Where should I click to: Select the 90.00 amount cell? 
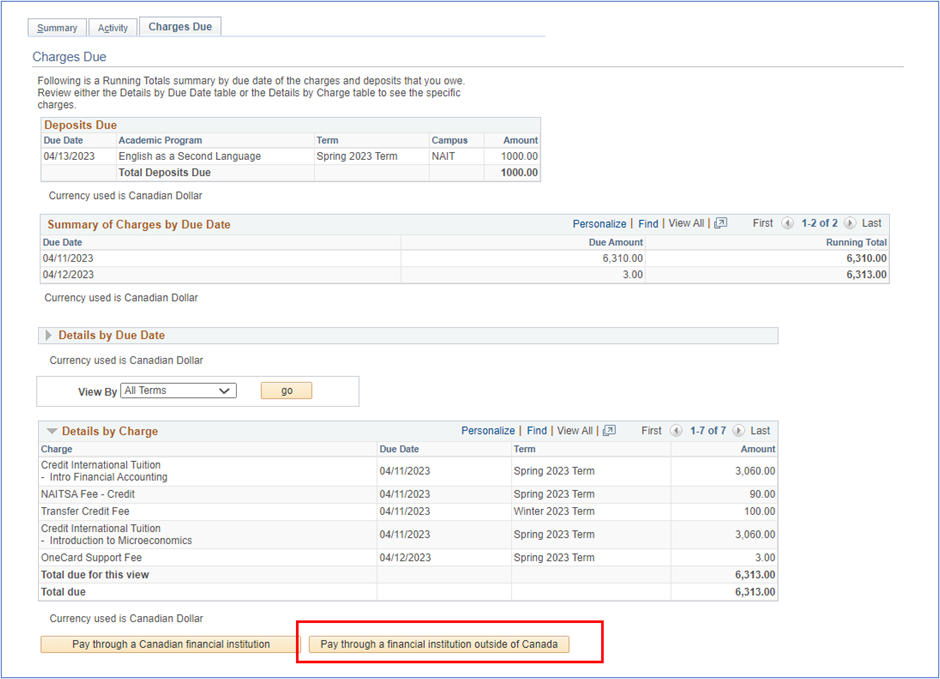point(762,494)
